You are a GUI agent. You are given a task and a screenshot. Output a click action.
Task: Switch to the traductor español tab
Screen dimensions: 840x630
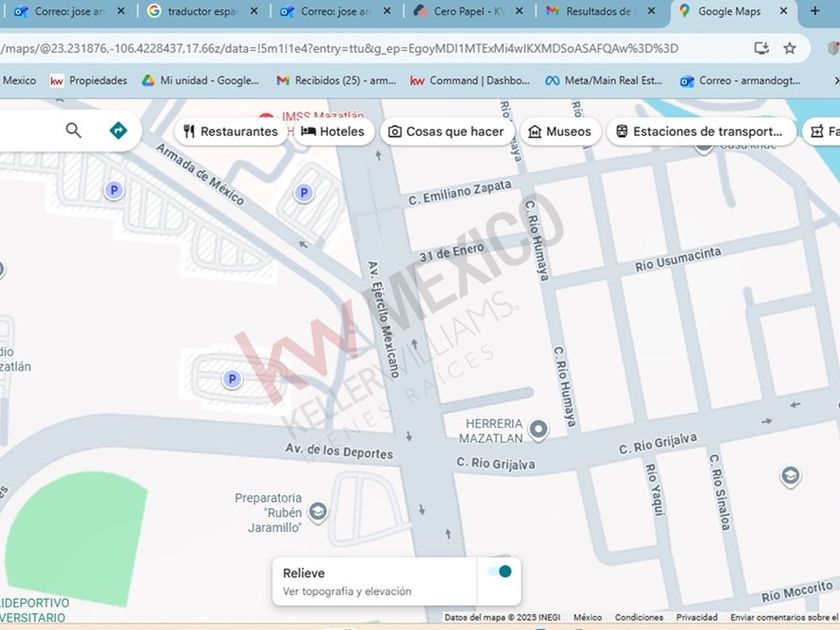[203, 12]
